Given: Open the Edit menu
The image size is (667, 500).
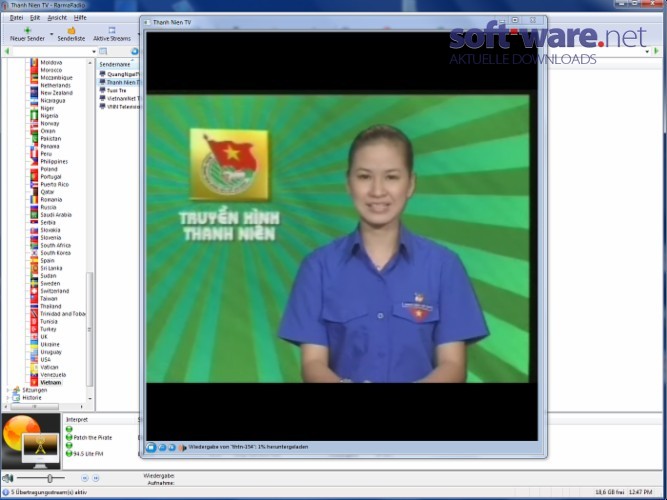Looking at the screenshot, I should pos(35,17).
